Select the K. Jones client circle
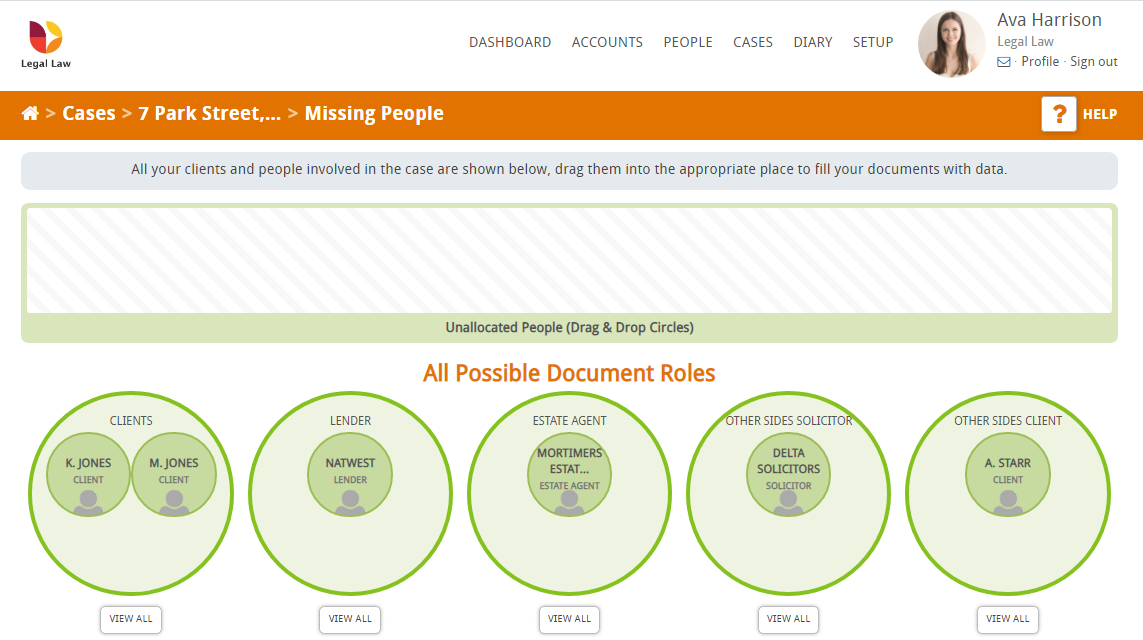The image size is (1143, 640). (87, 474)
